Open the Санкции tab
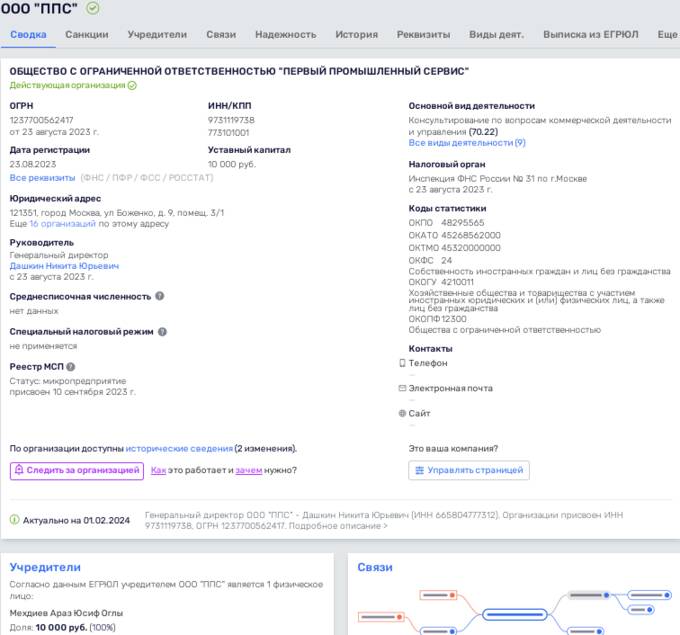Viewport: 680px width, 635px height. click(87, 35)
